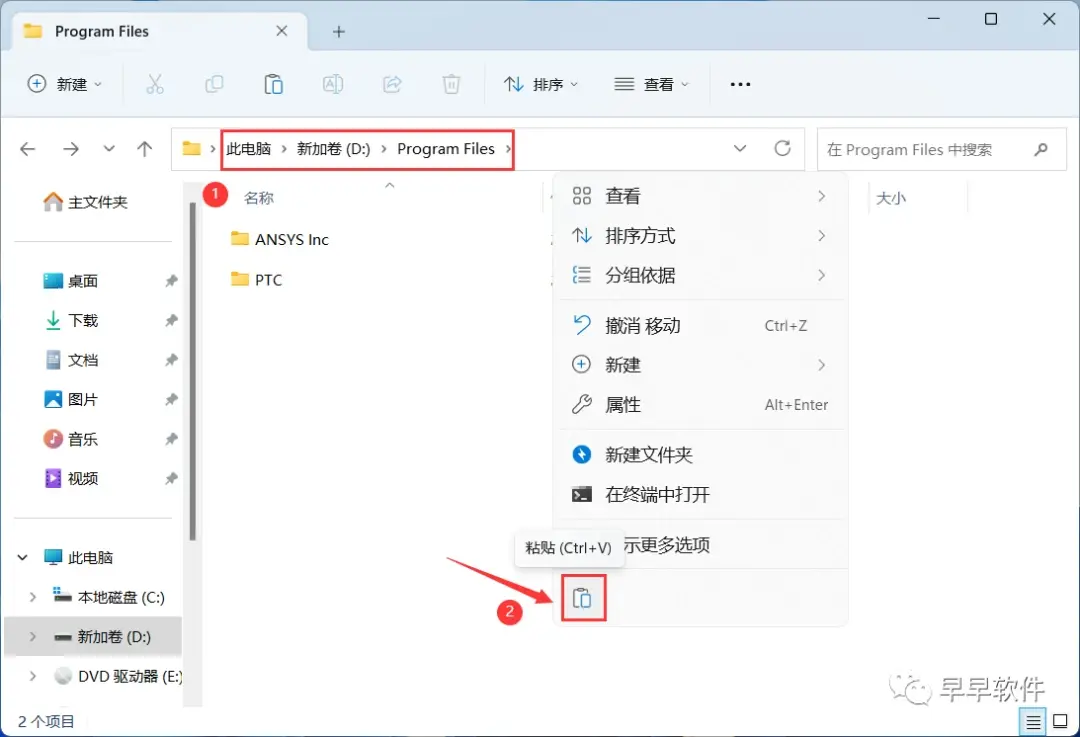Switch to large thumbnails view in status bar
Viewport: 1080px width, 737px height.
tap(1061, 722)
